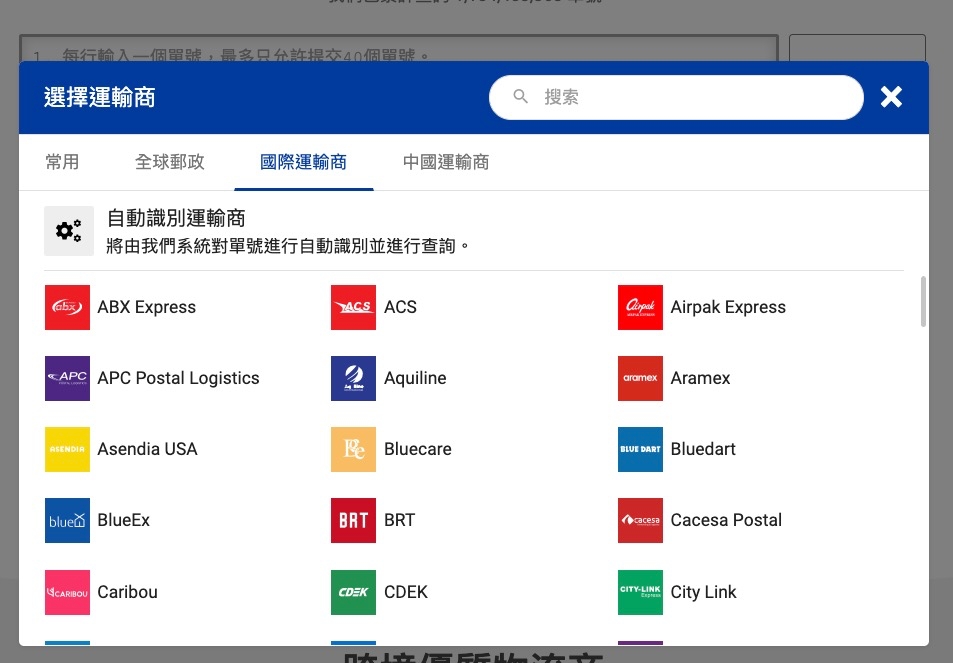Click the yellow Asendia USA logo

[67, 449]
